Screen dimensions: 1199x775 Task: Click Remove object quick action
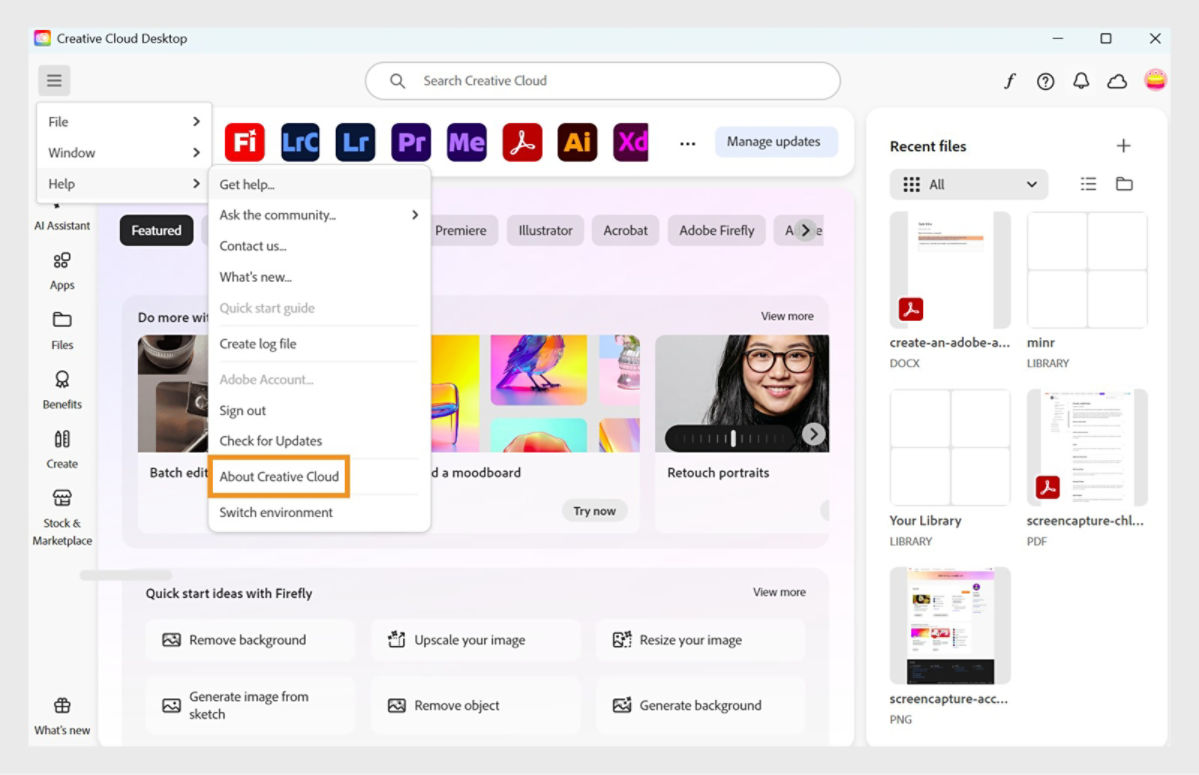click(x=475, y=705)
